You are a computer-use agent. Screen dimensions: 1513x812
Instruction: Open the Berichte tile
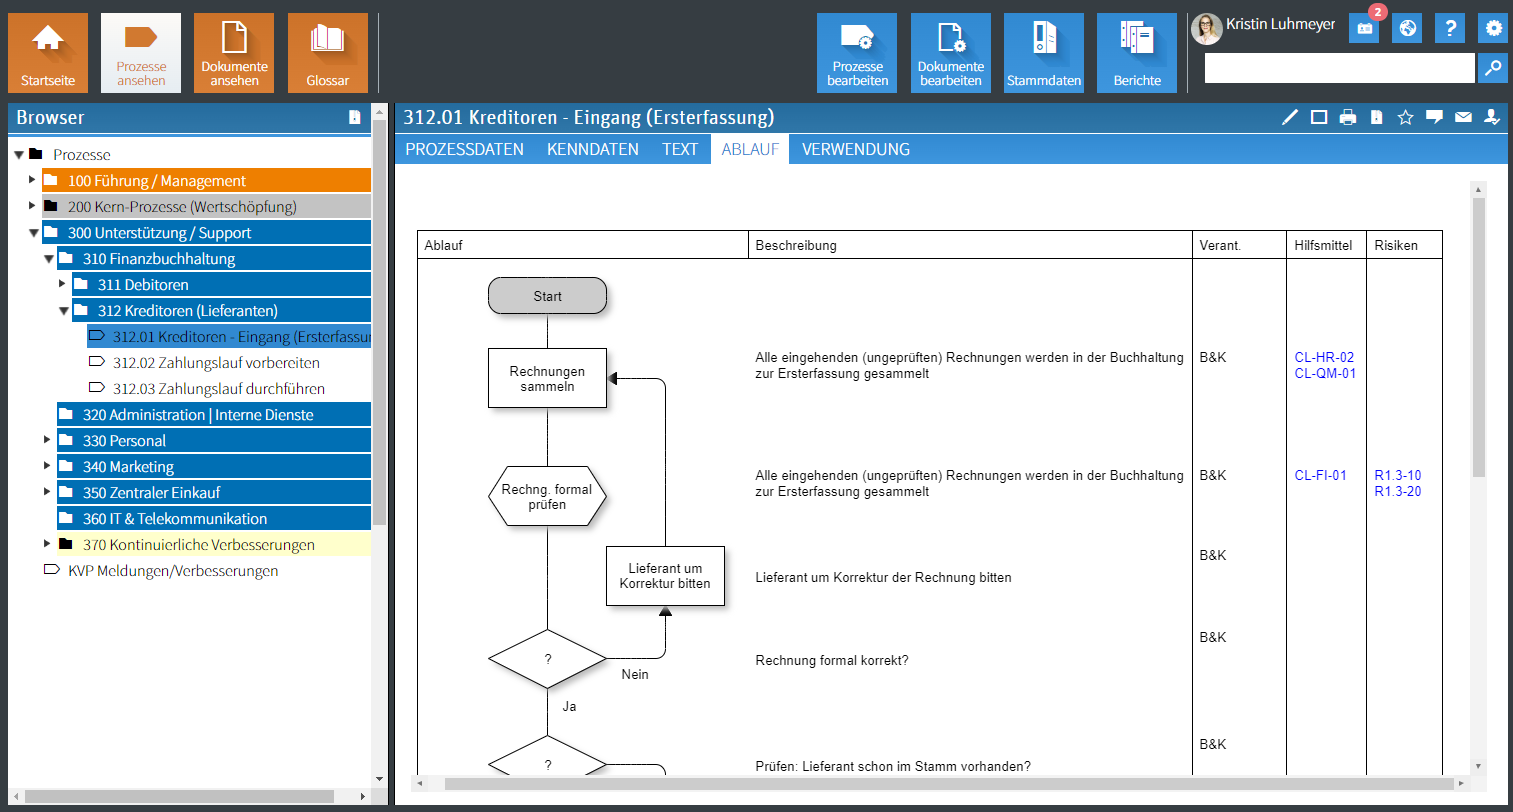tap(1137, 53)
